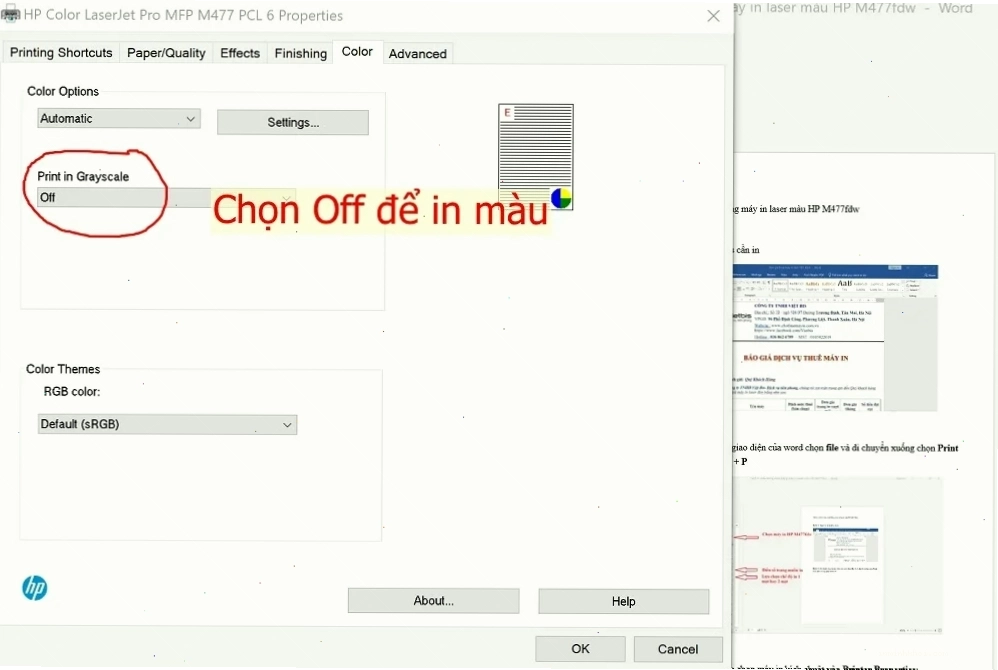
Task: Click the Color tab
Action: click(357, 52)
